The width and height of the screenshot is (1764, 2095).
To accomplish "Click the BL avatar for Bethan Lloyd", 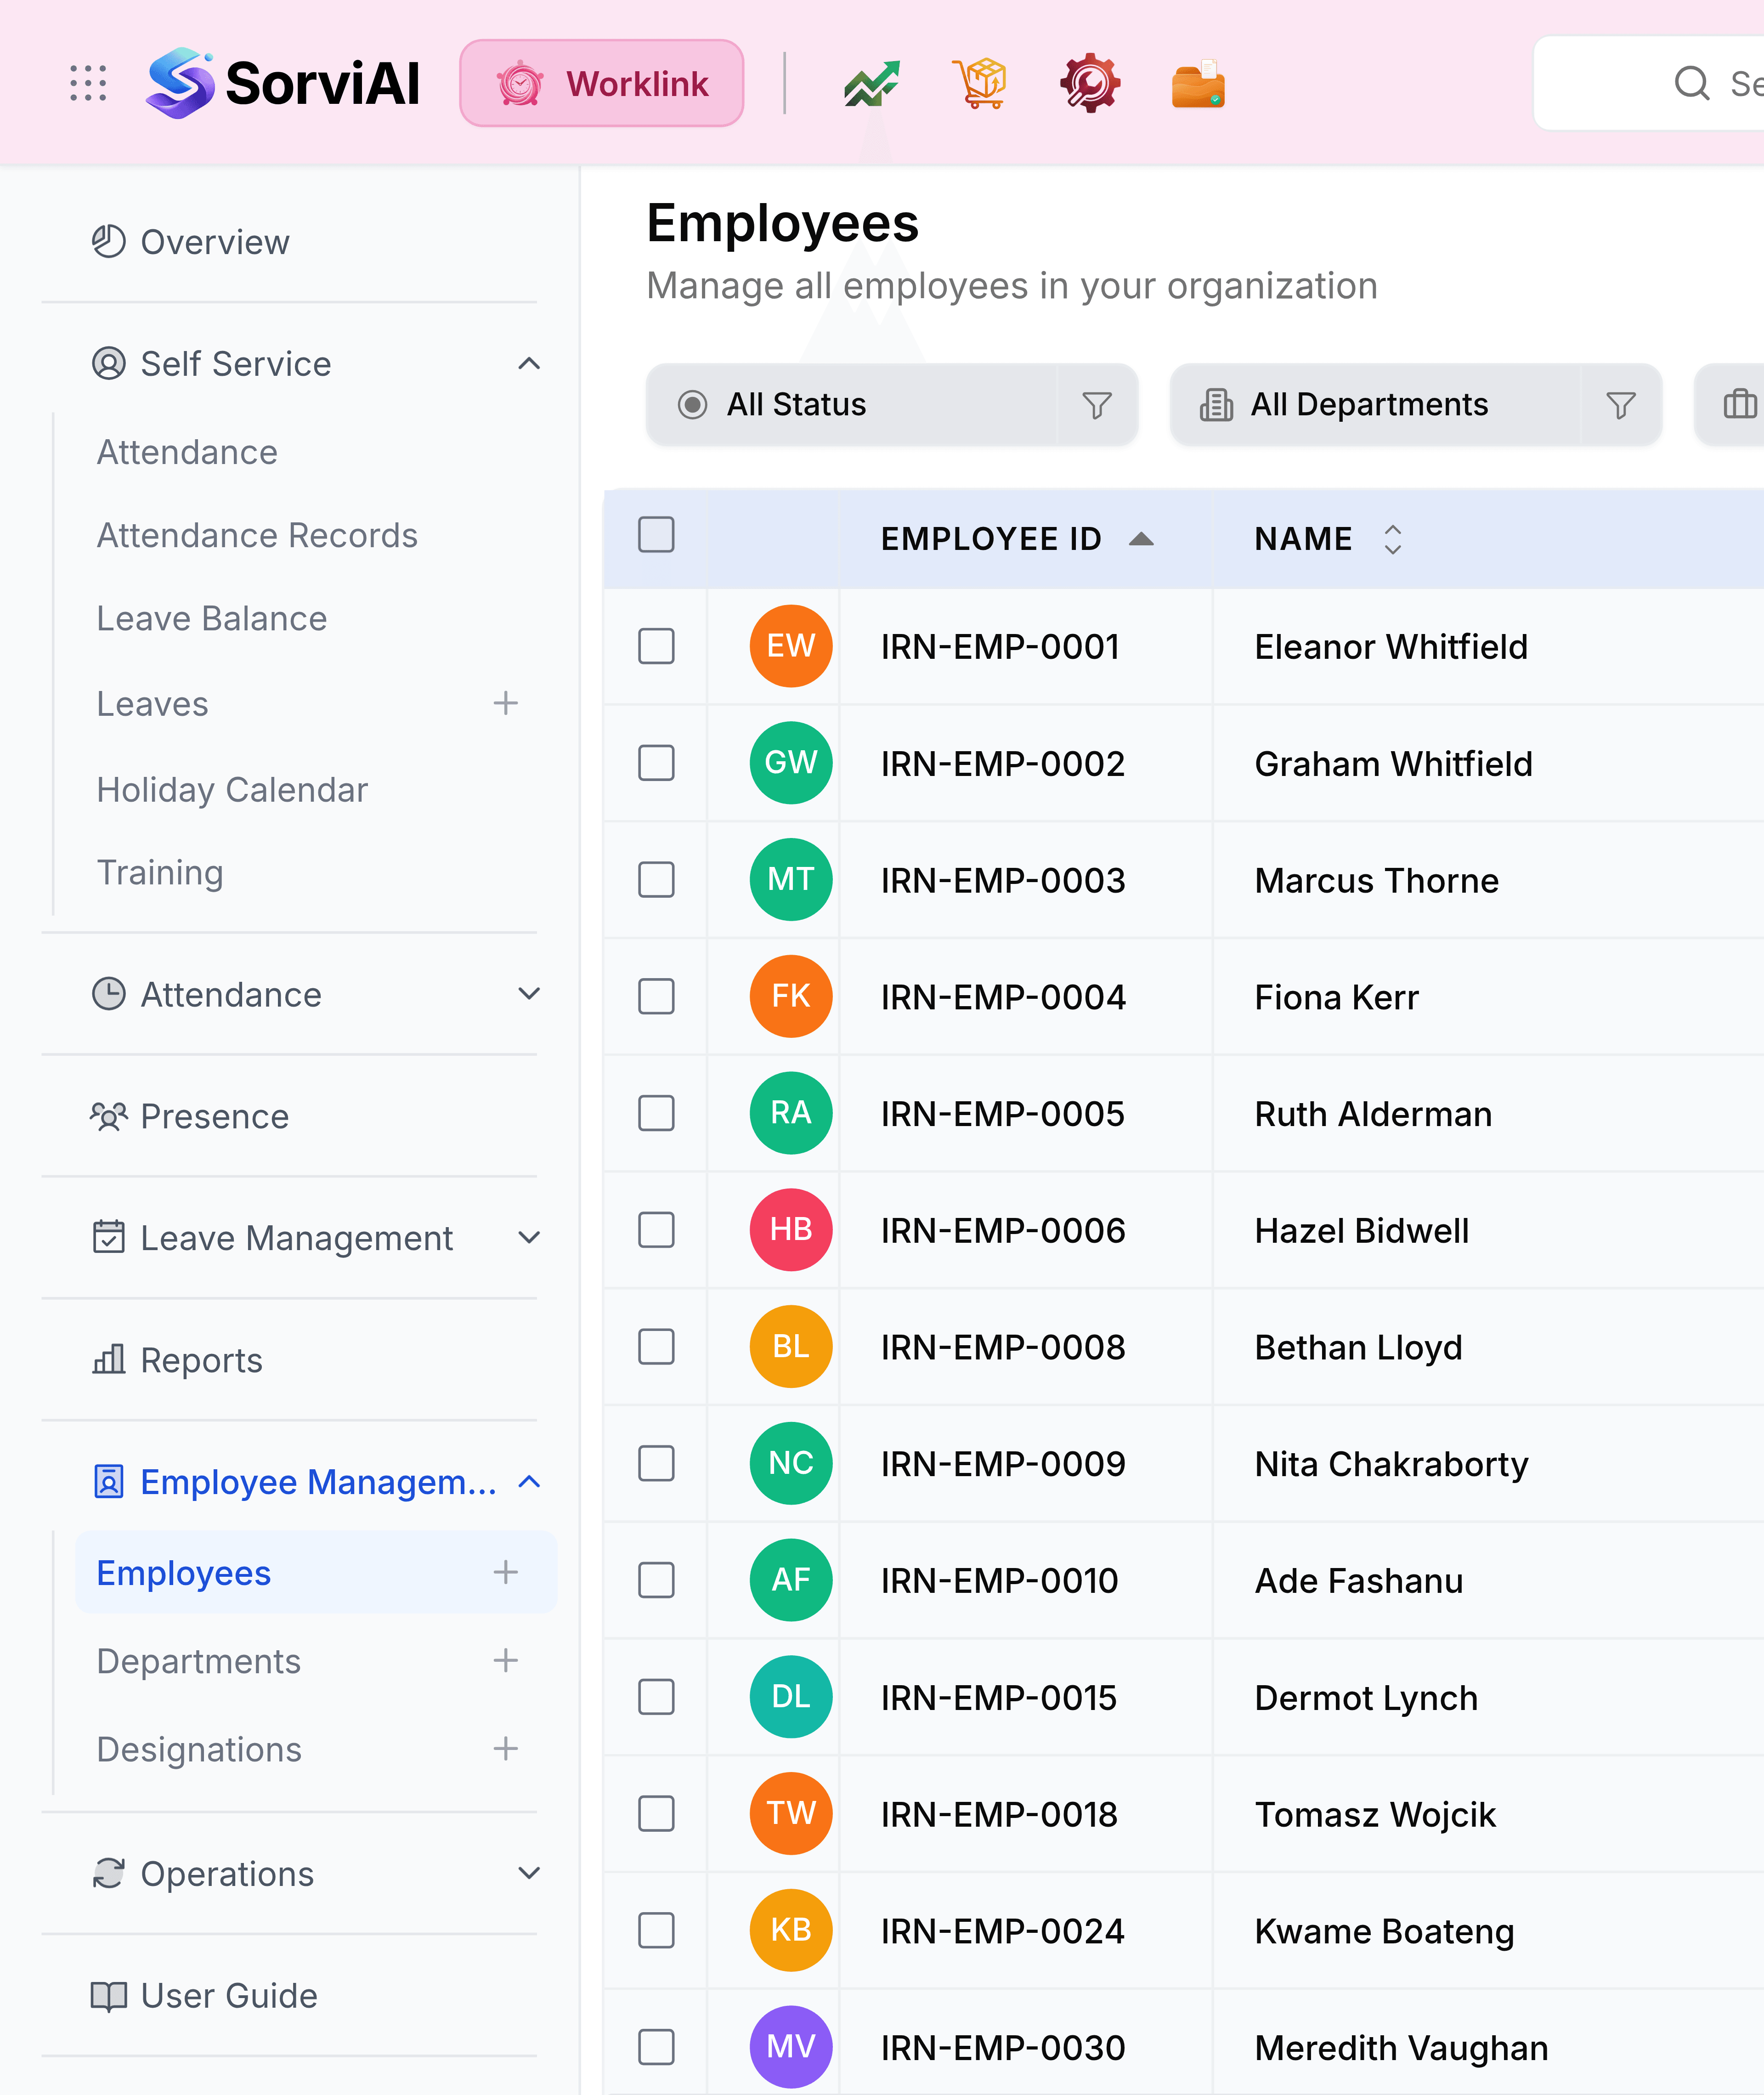I will pos(791,1346).
